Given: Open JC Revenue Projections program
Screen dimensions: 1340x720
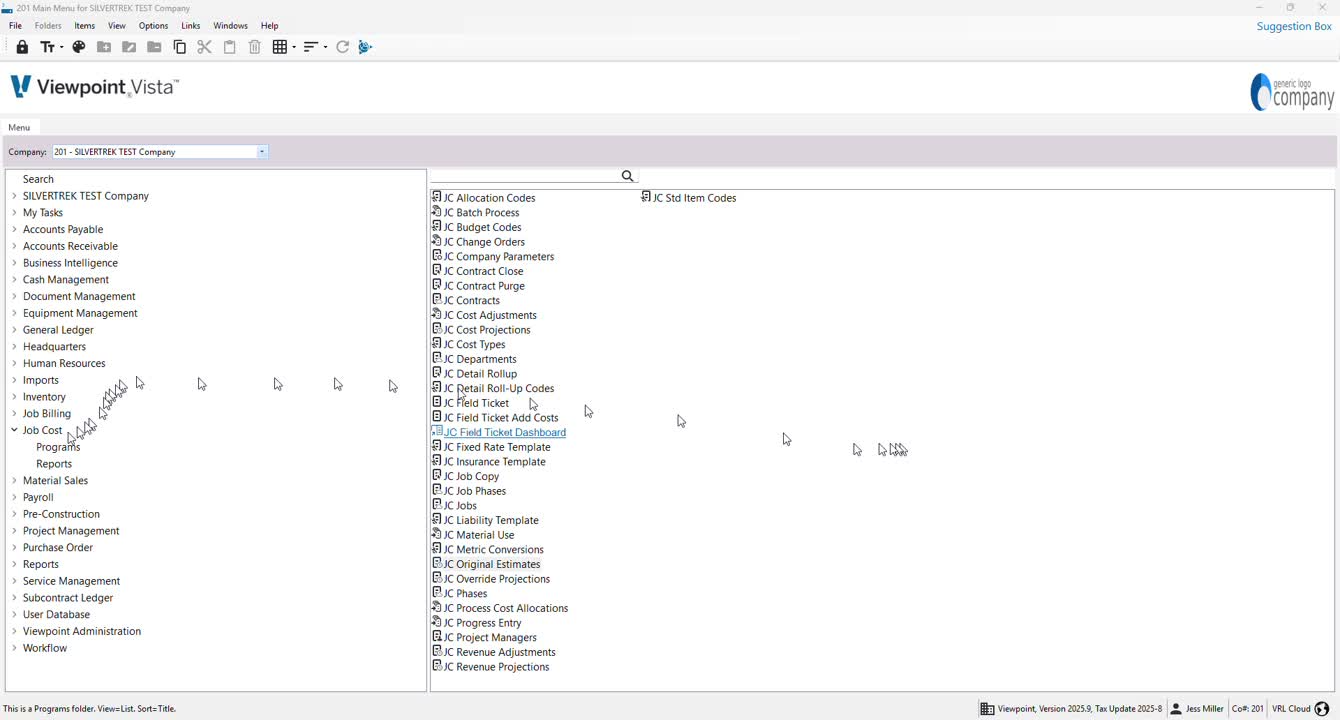Looking at the screenshot, I should pyautogui.click(x=497, y=667).
